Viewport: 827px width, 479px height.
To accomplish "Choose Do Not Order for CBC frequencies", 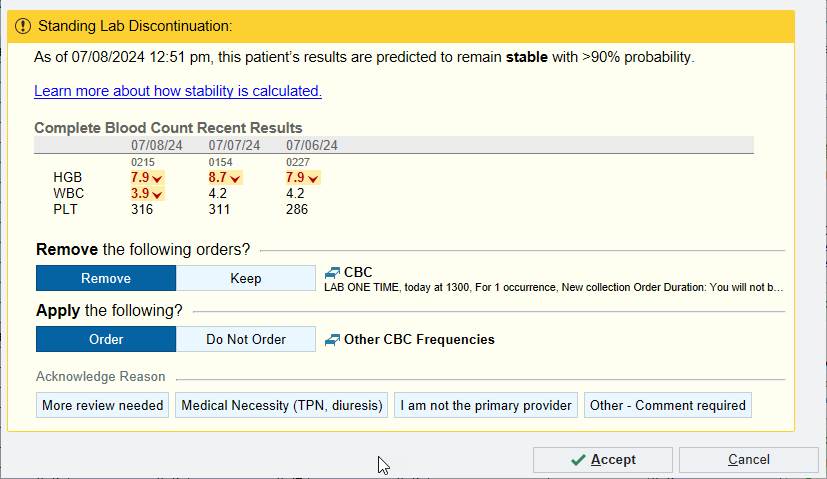I will (x=246, y=339).
